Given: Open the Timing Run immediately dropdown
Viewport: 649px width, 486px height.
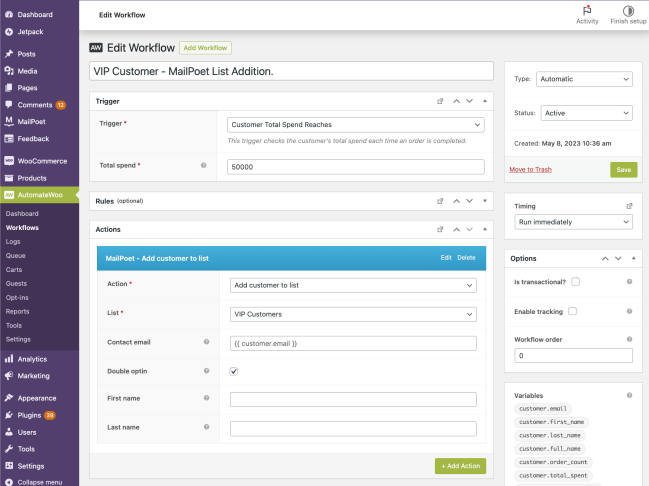Looking at the screenshot, I should 572,221.
